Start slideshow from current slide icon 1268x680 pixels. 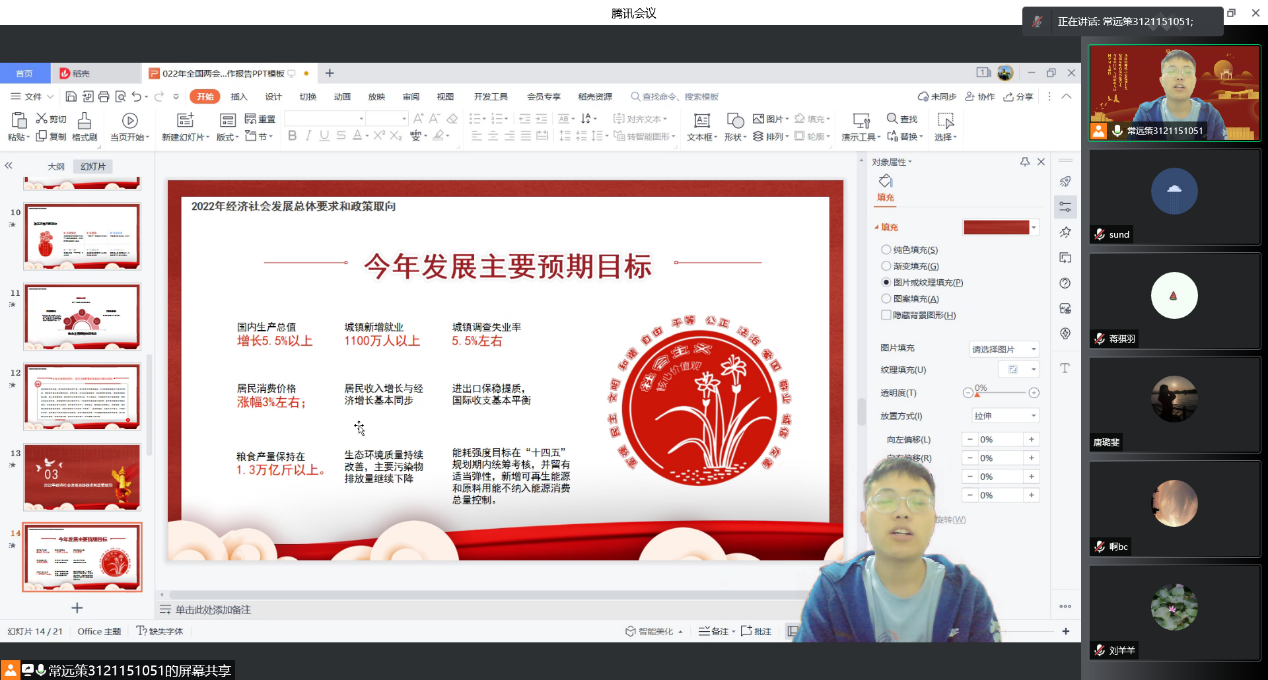(x=129, y=121)
